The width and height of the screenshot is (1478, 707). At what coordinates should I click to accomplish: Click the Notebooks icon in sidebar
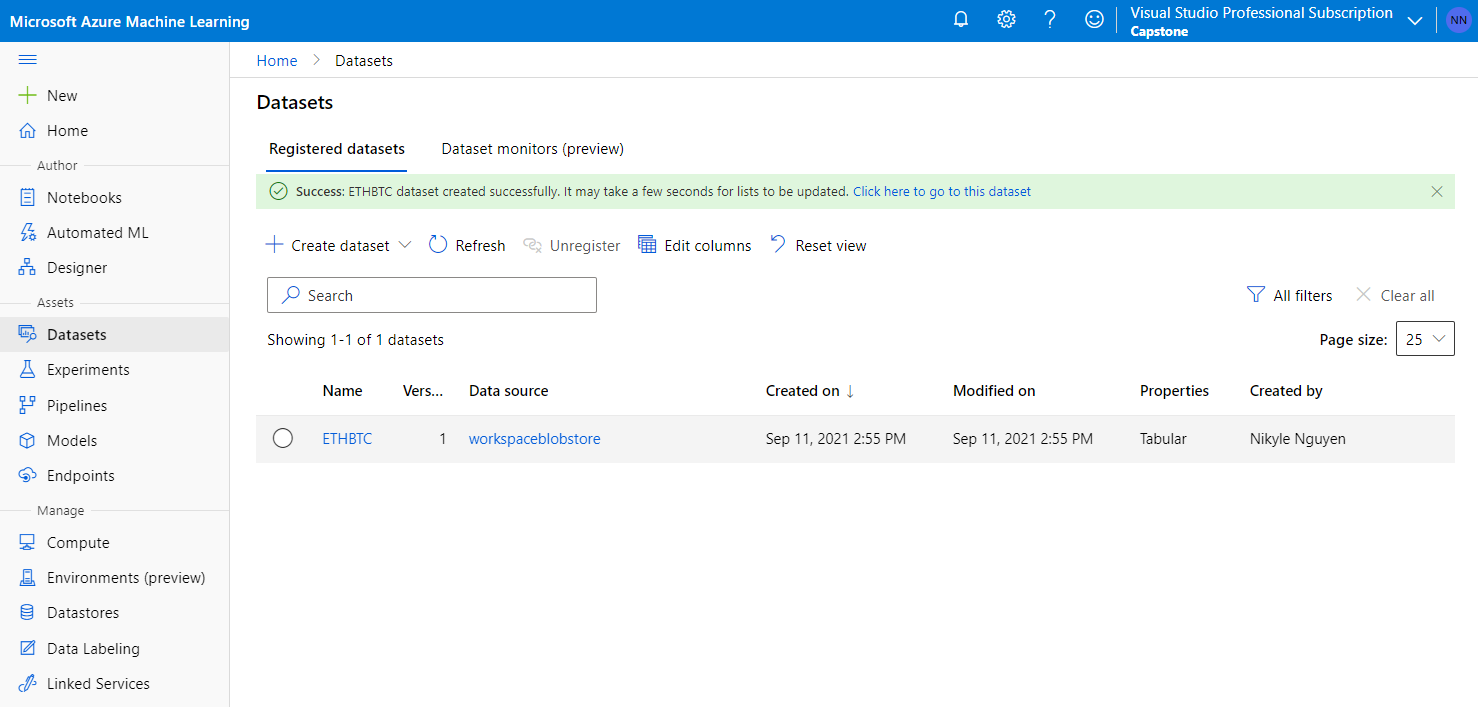pos(27,198)
